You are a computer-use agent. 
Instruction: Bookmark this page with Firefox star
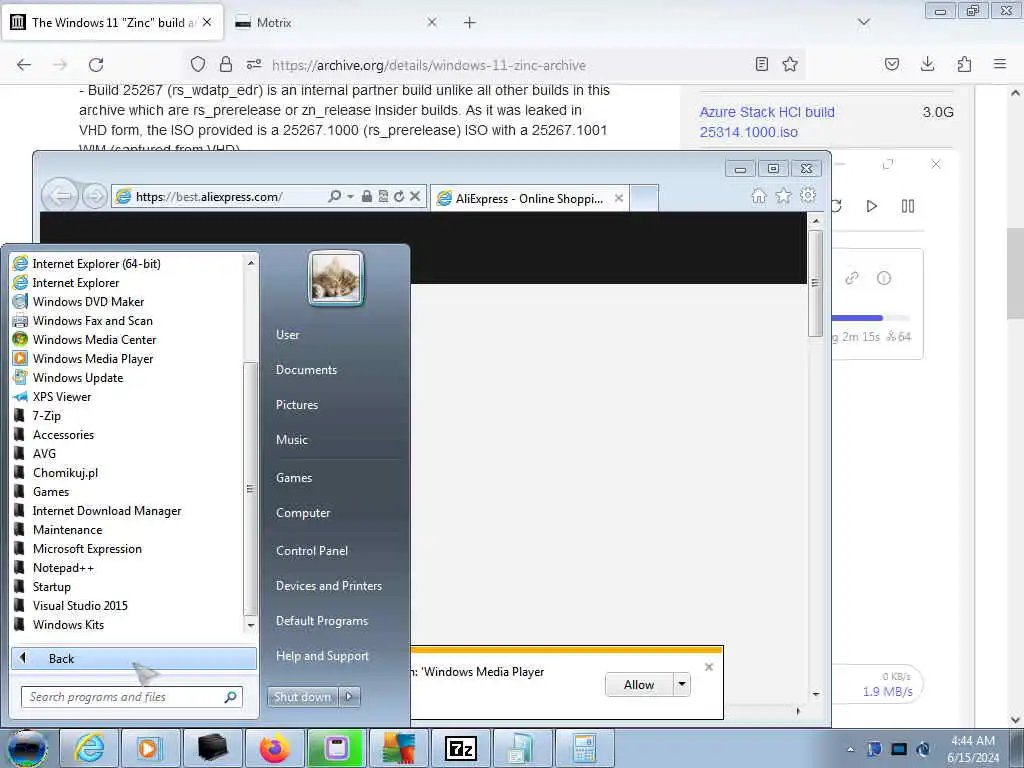tap(790, 64)
